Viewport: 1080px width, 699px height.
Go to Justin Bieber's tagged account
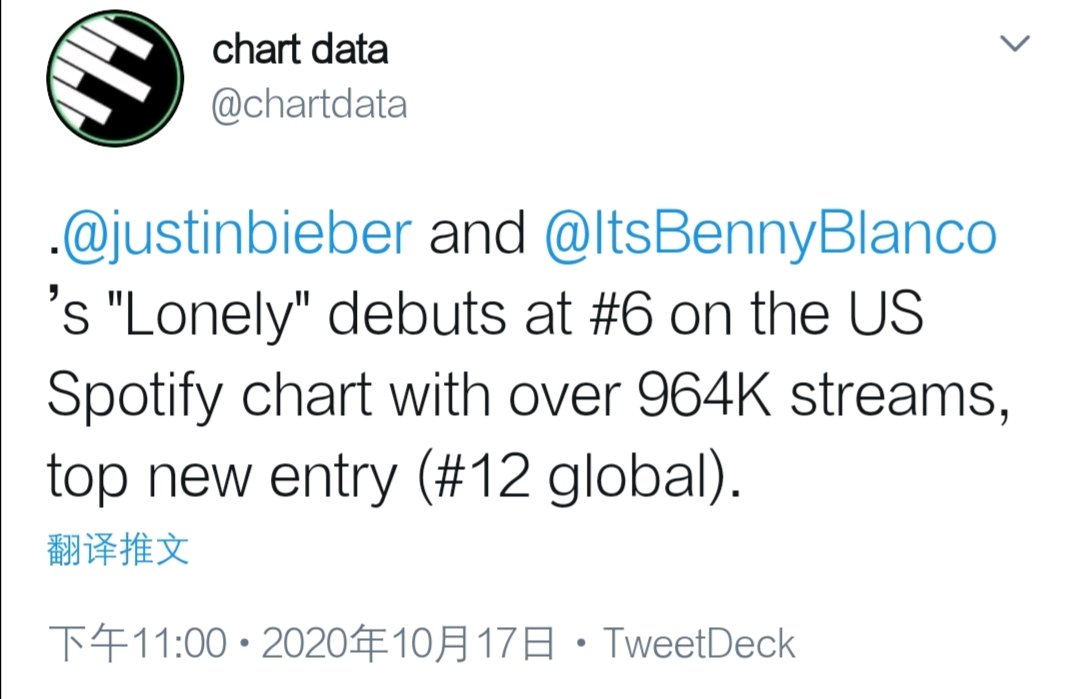pyautogui.click(x=237, y=234)
